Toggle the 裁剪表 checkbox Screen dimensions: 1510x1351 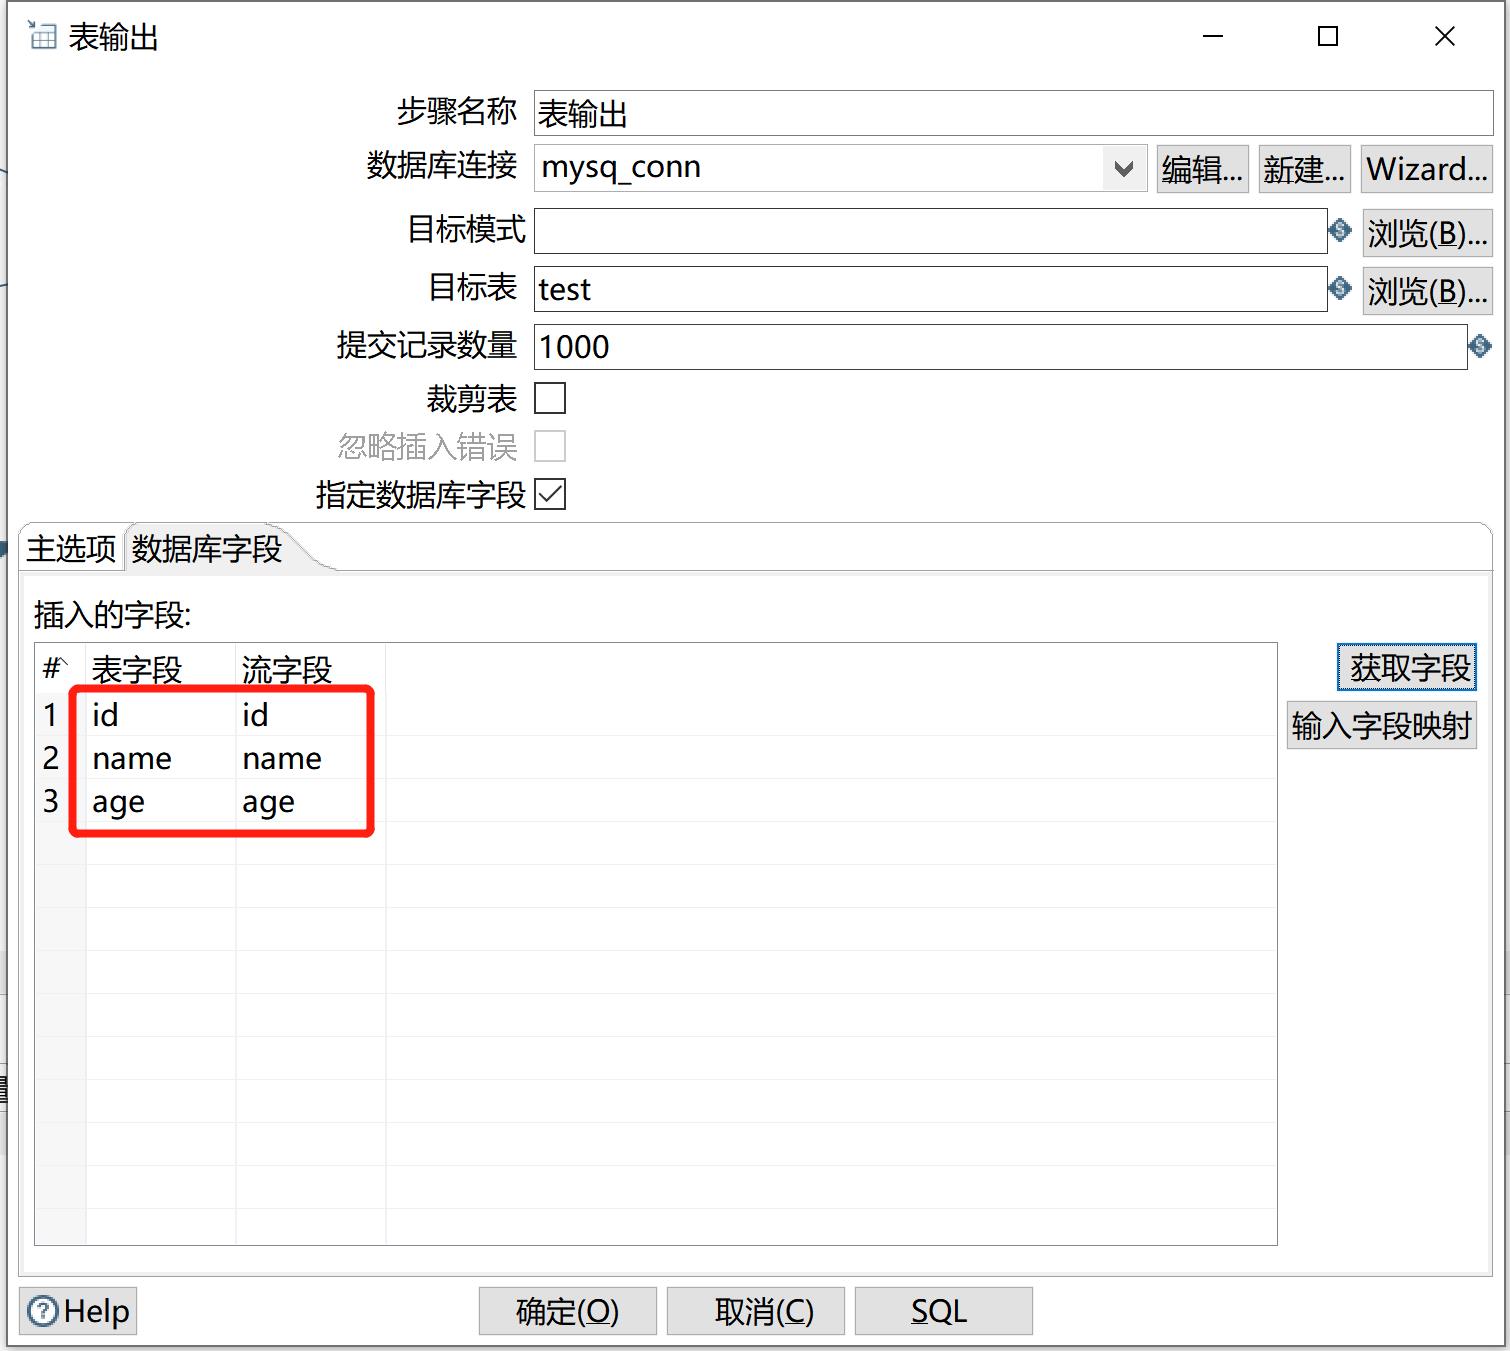click(550, 398)
